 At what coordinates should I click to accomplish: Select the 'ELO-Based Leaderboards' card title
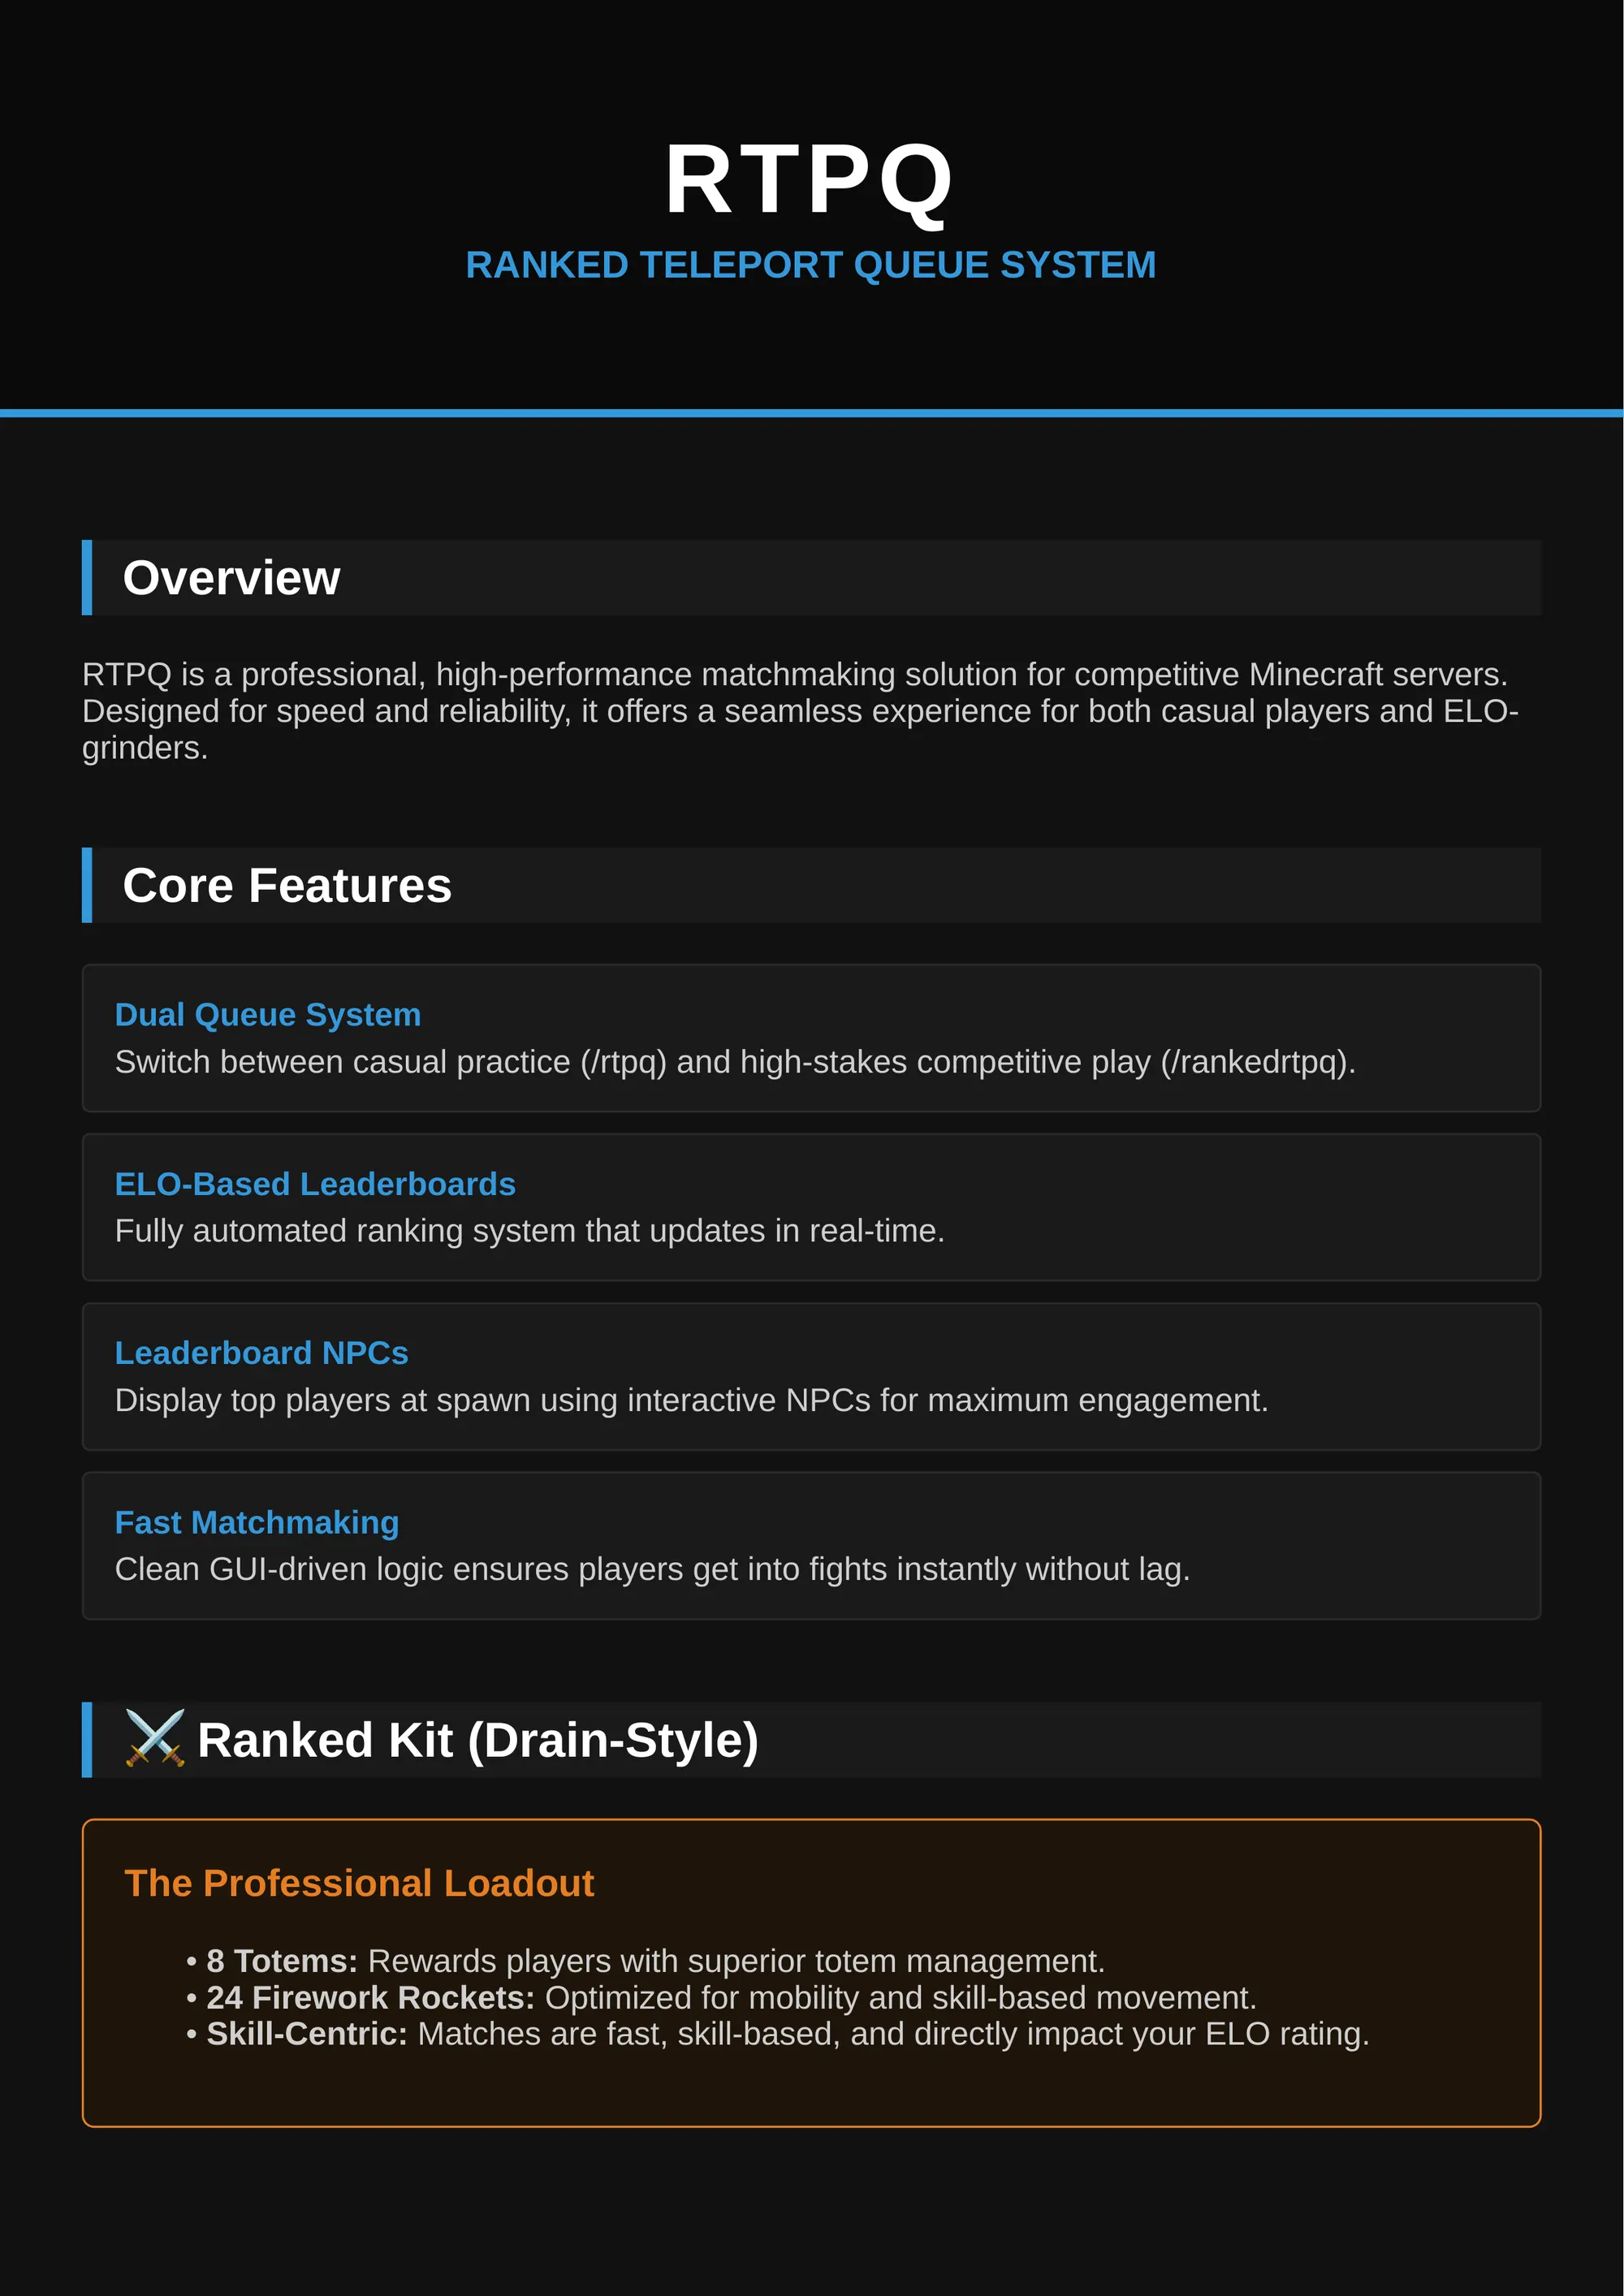[x=315, y=1184]
